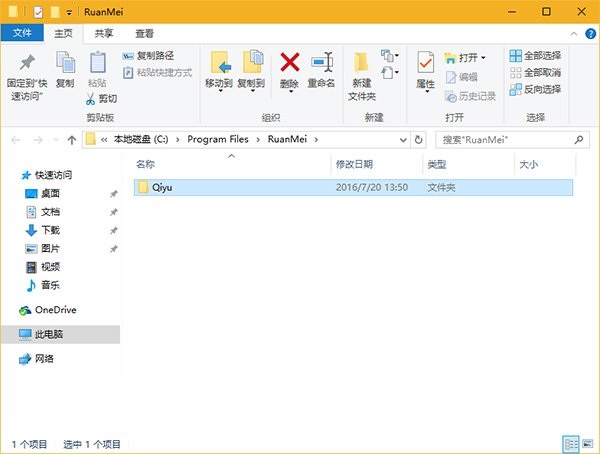Click Select all (全部选择)
The image size is (600, 454).
(x=535, y=56)
